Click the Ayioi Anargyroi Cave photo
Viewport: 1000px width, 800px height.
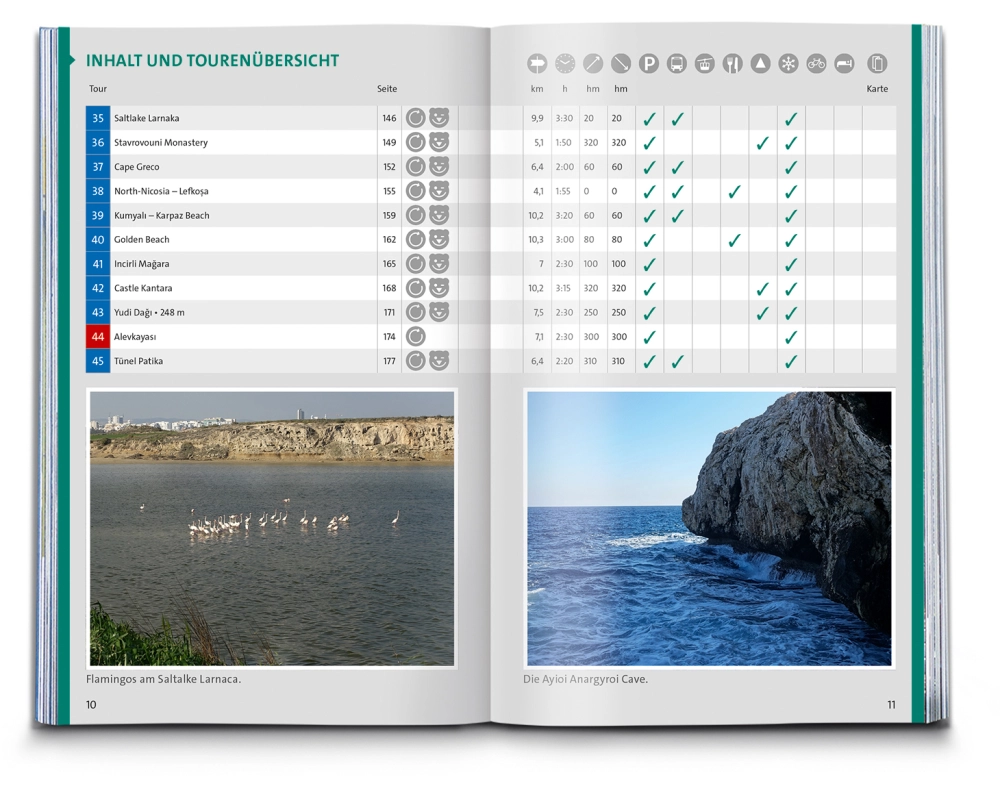click(x=709, y=528)
